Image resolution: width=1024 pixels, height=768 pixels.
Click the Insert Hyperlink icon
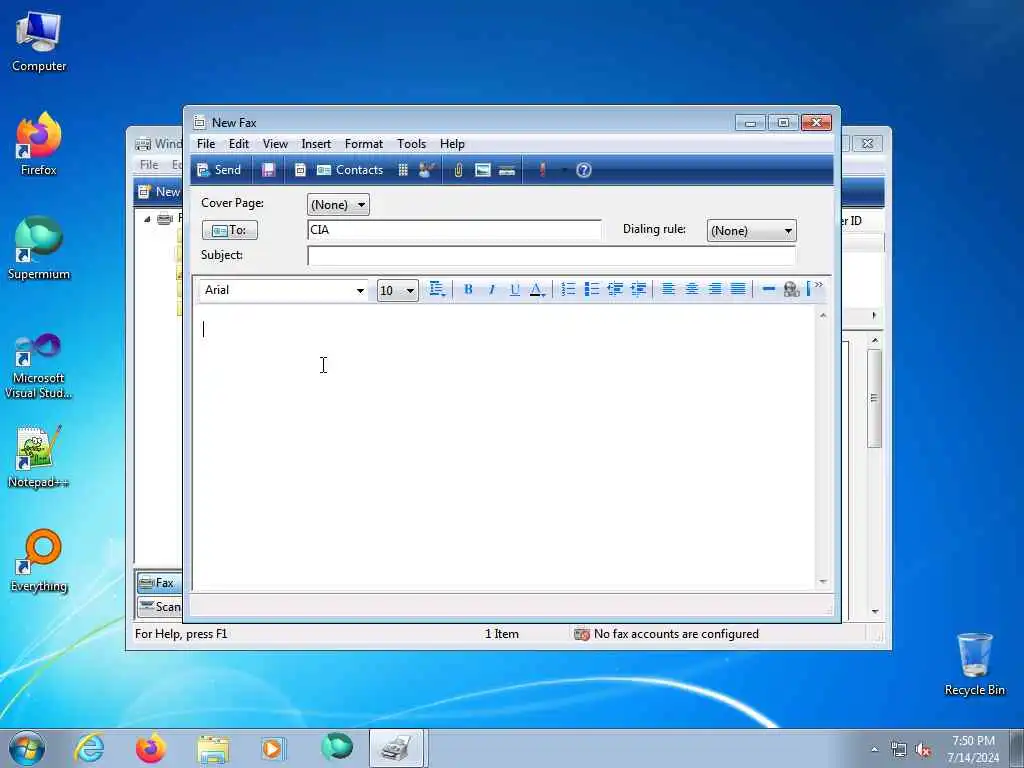[x=792, y=289]
